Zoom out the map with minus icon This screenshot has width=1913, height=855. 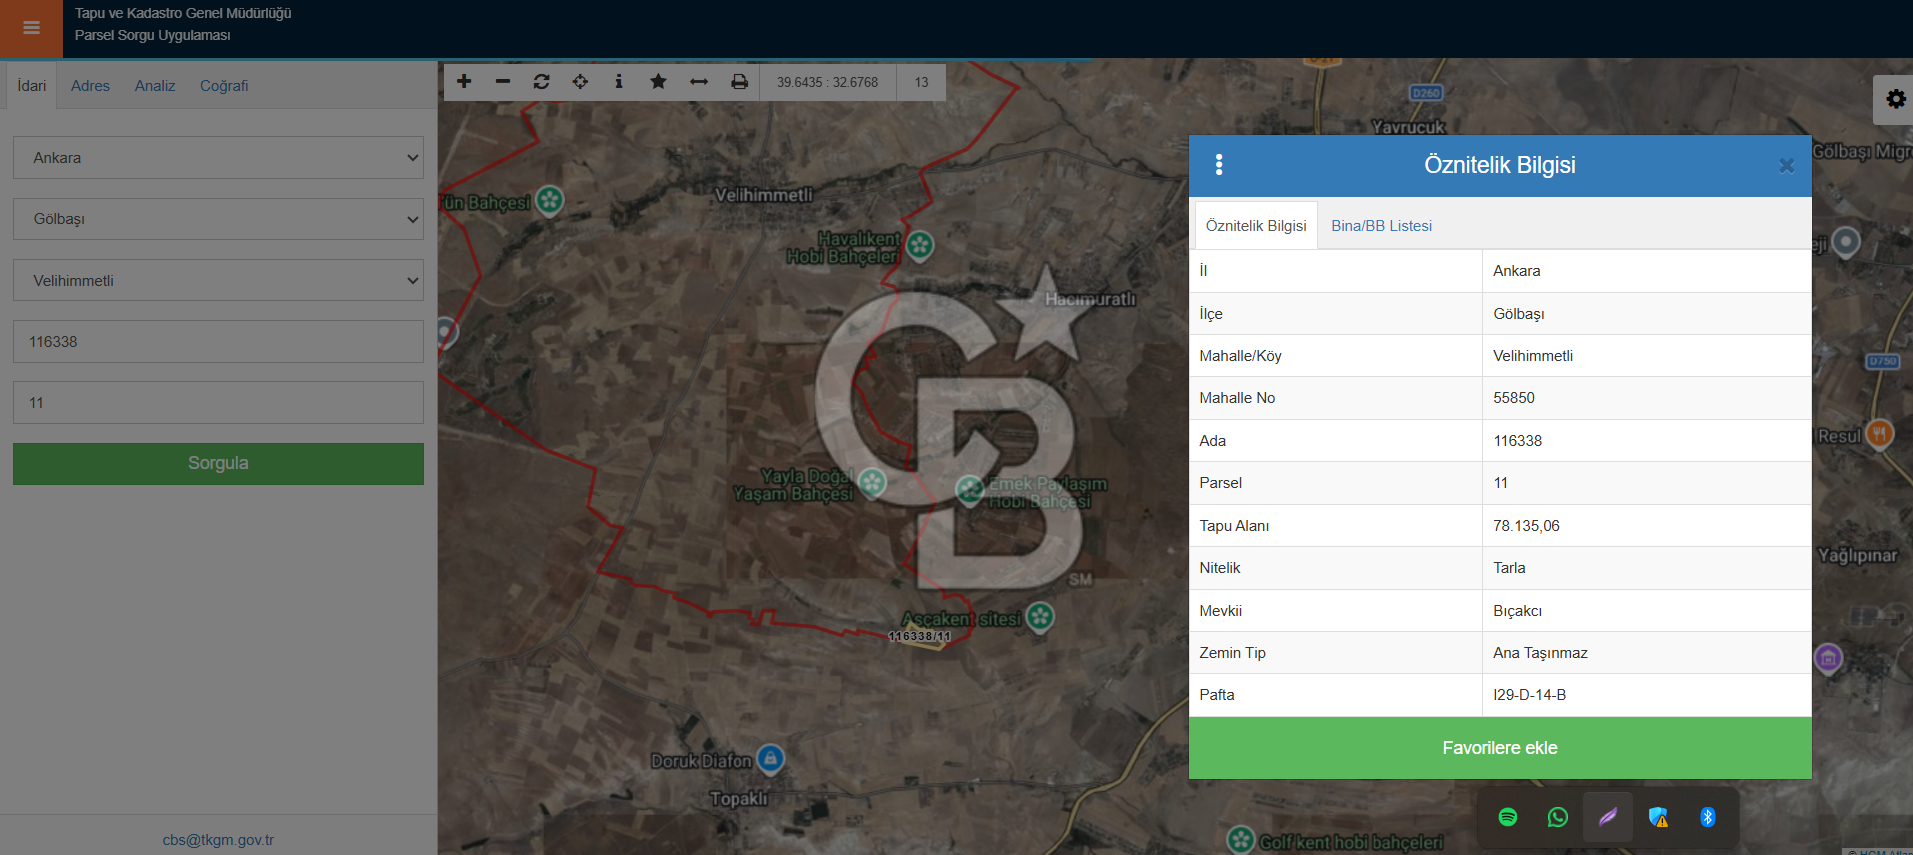[x=503, y=82]
